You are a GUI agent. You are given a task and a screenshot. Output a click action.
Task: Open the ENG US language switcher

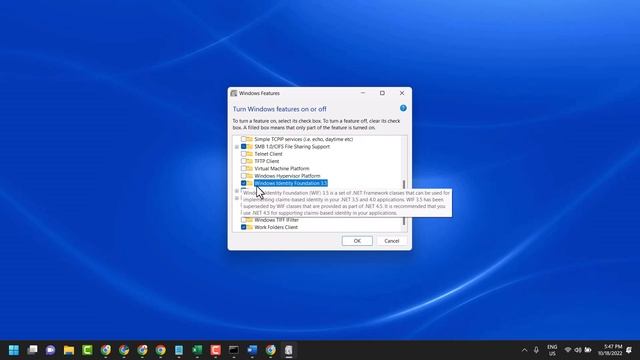point(552,350)
